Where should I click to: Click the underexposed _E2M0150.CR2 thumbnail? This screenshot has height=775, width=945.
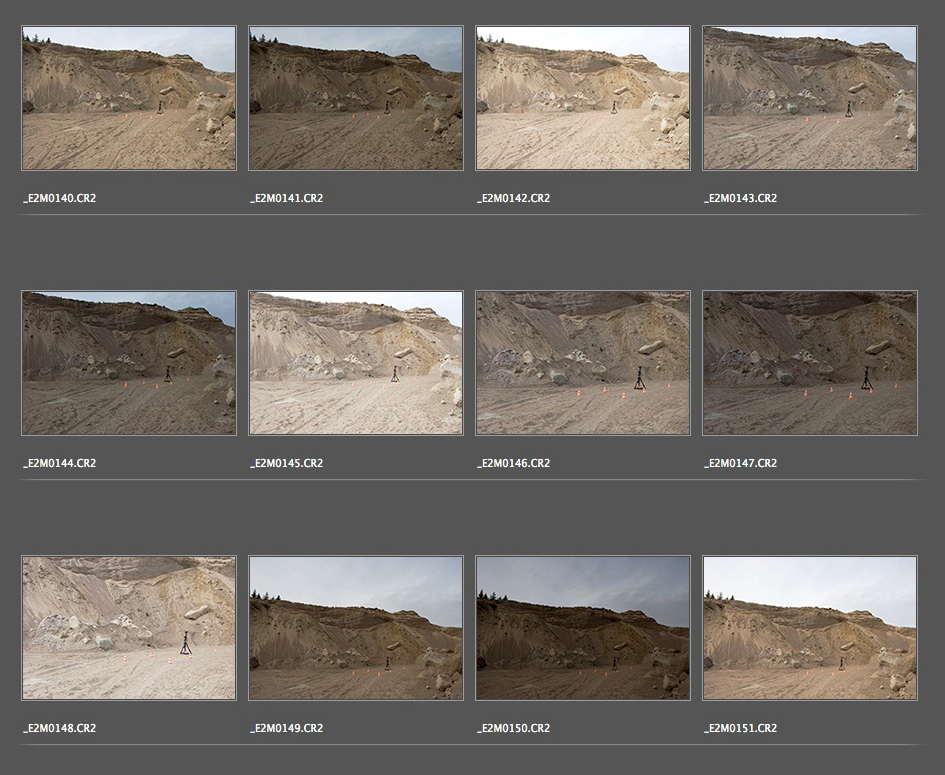[x=583, y=628]
